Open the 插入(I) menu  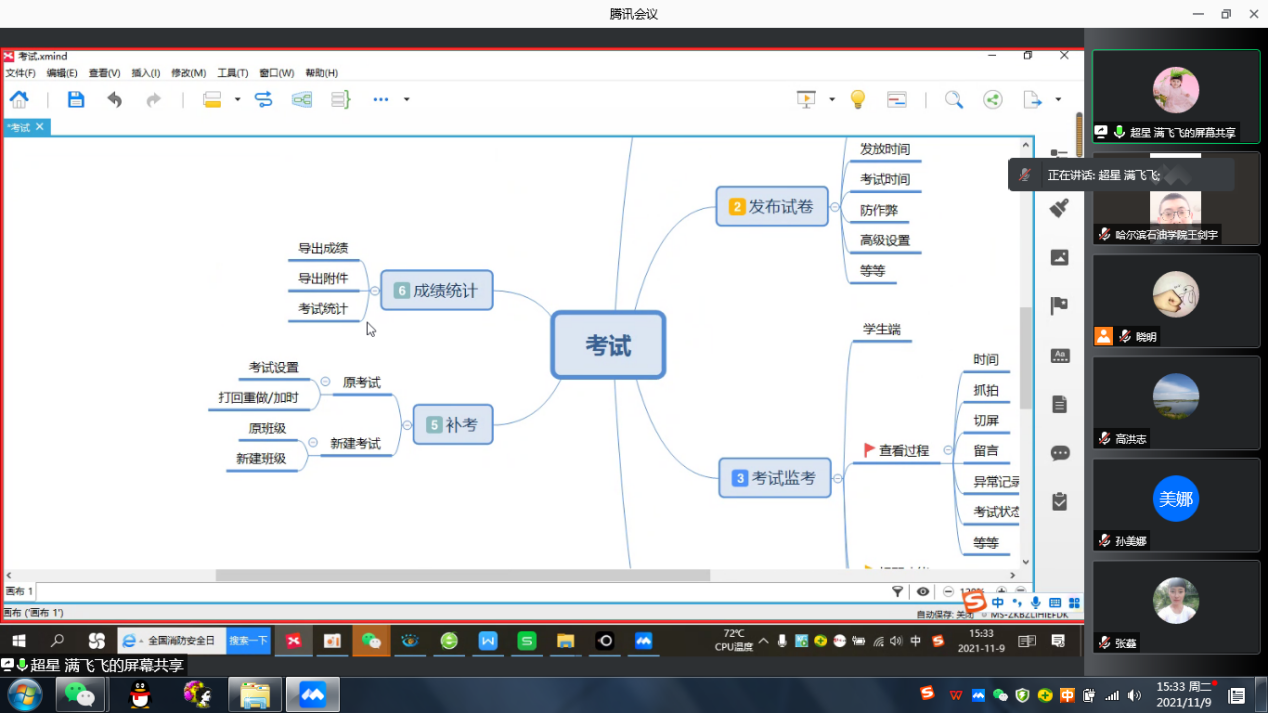click(145, 73)
